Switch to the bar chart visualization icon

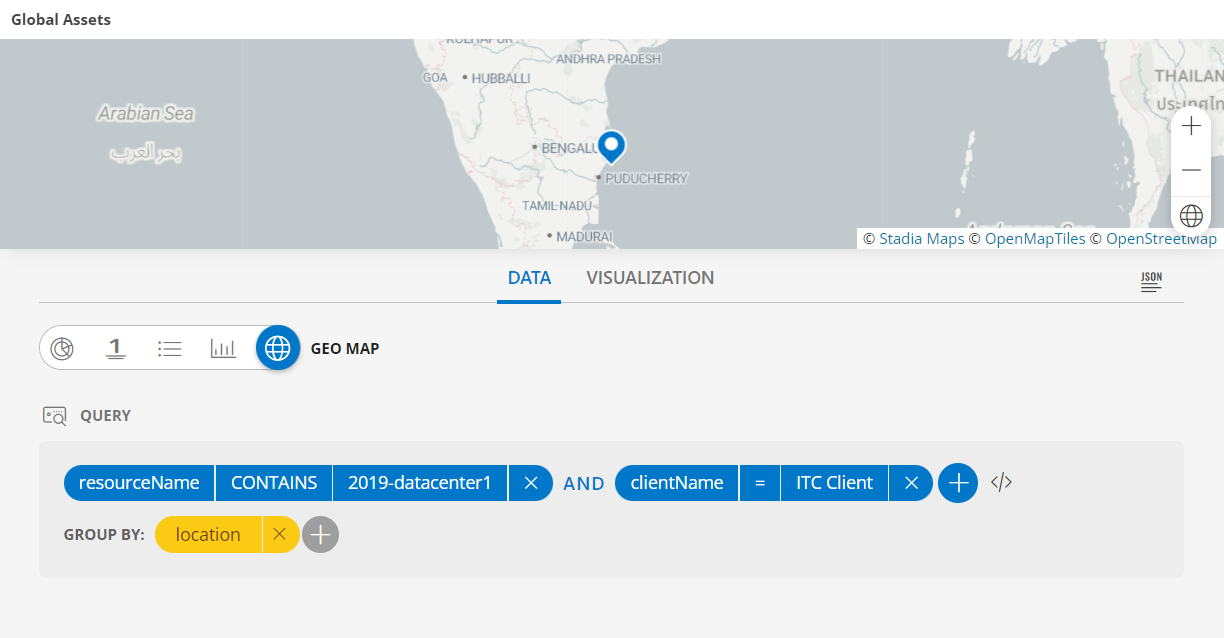pos(223,348)
